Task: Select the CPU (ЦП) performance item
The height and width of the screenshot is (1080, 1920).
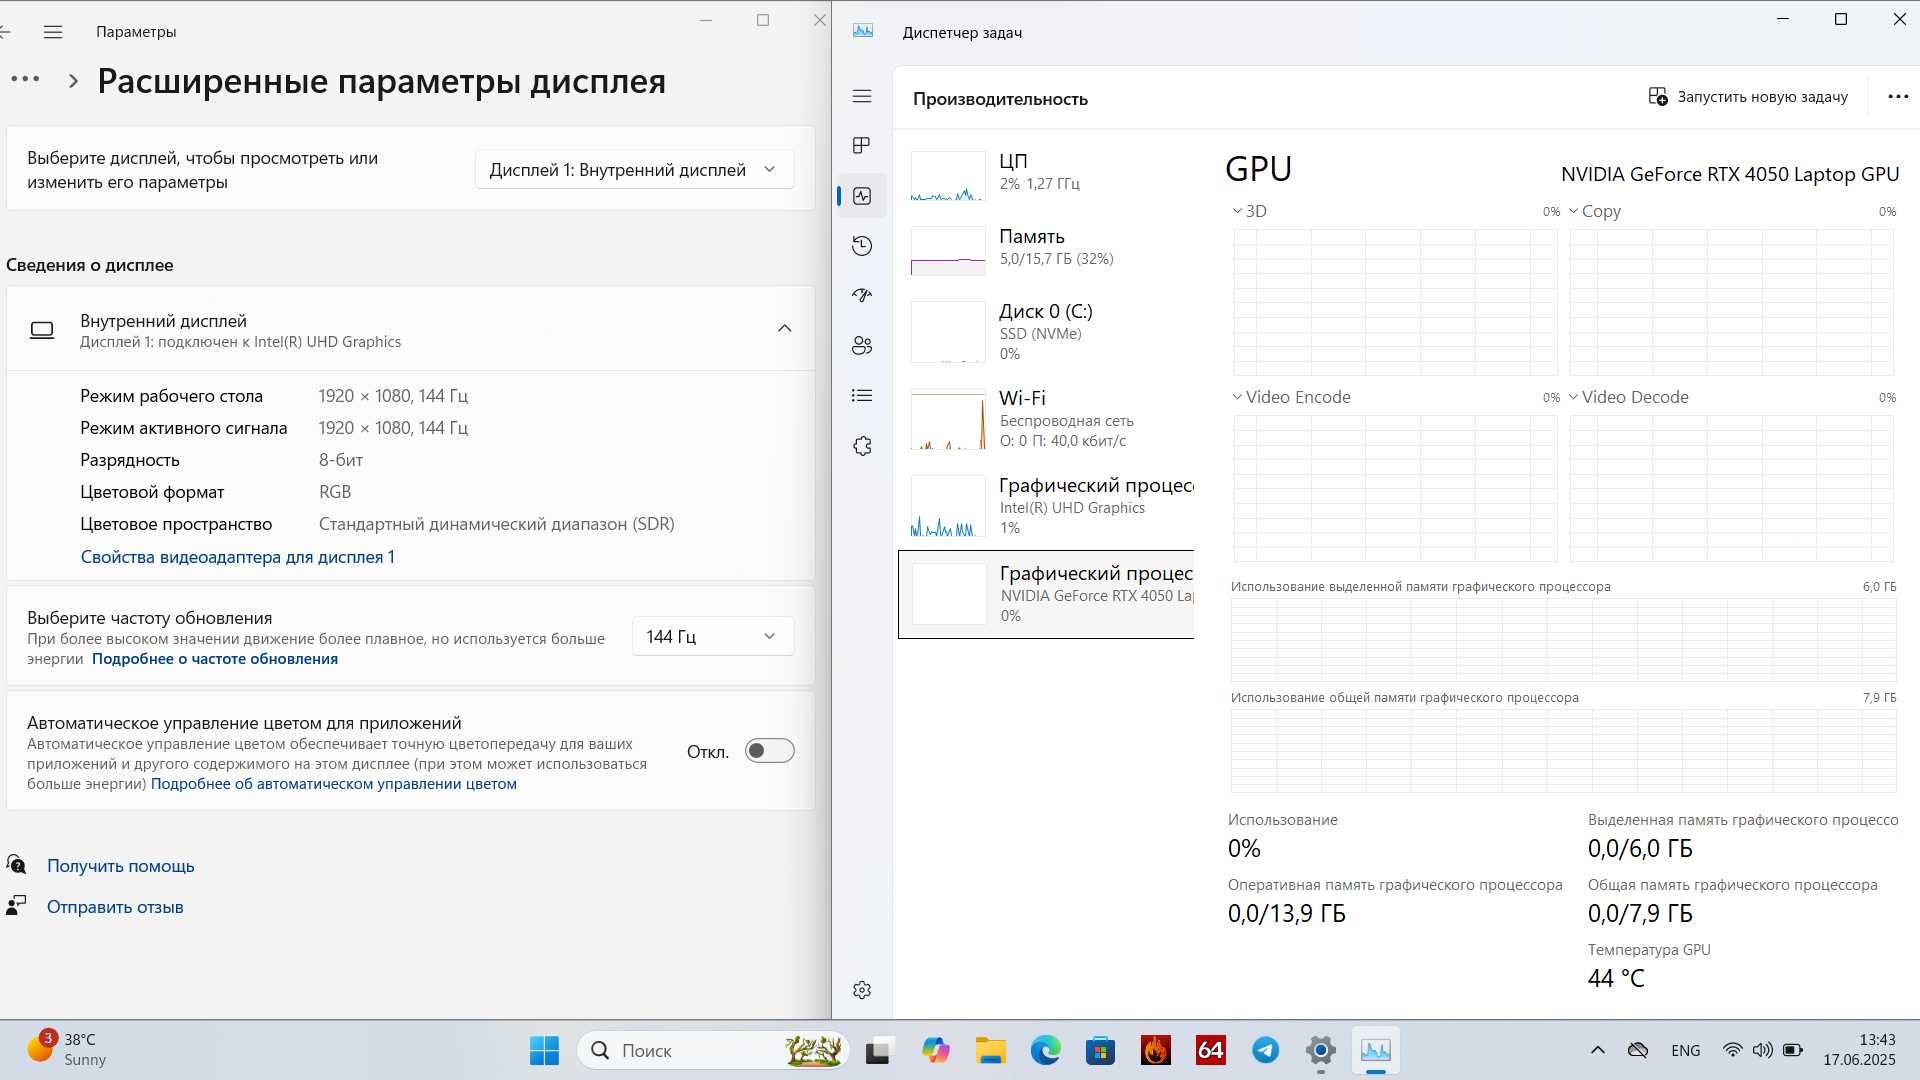Action: [x=1046, y=174]
